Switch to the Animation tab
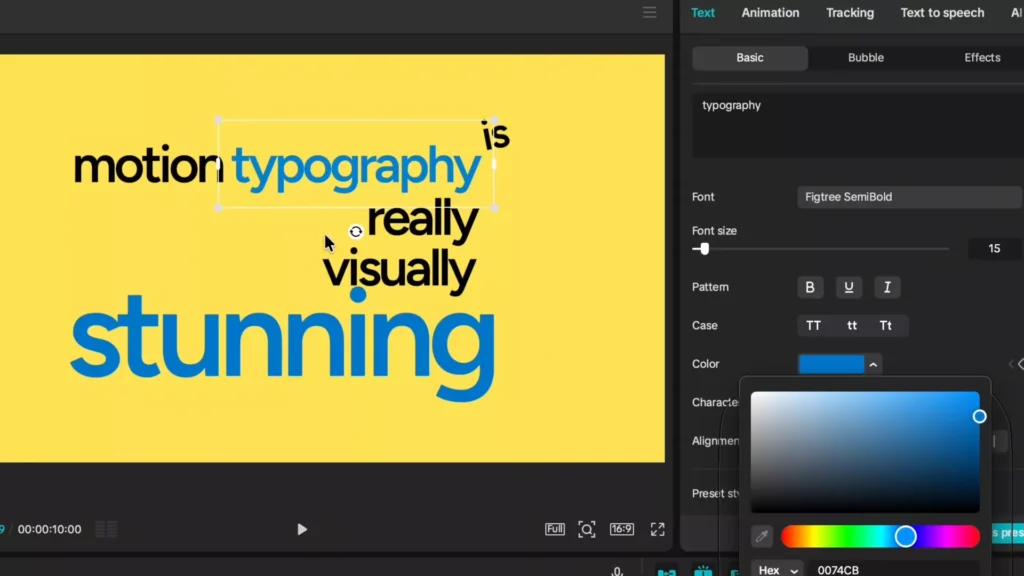Screen dimensions: 1024x576 769,13
